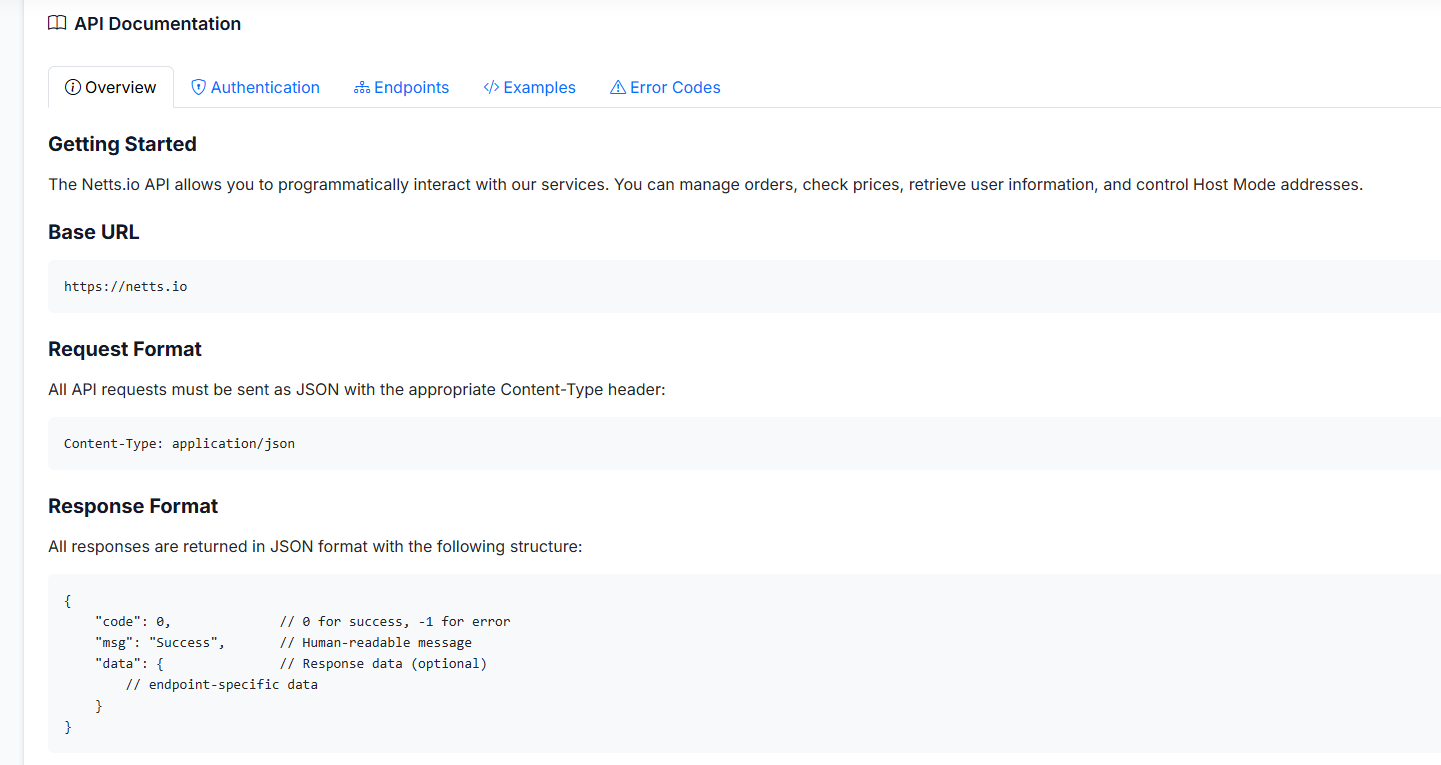Click the warning triangle icon on Error Codes

[x=618, y=88]
